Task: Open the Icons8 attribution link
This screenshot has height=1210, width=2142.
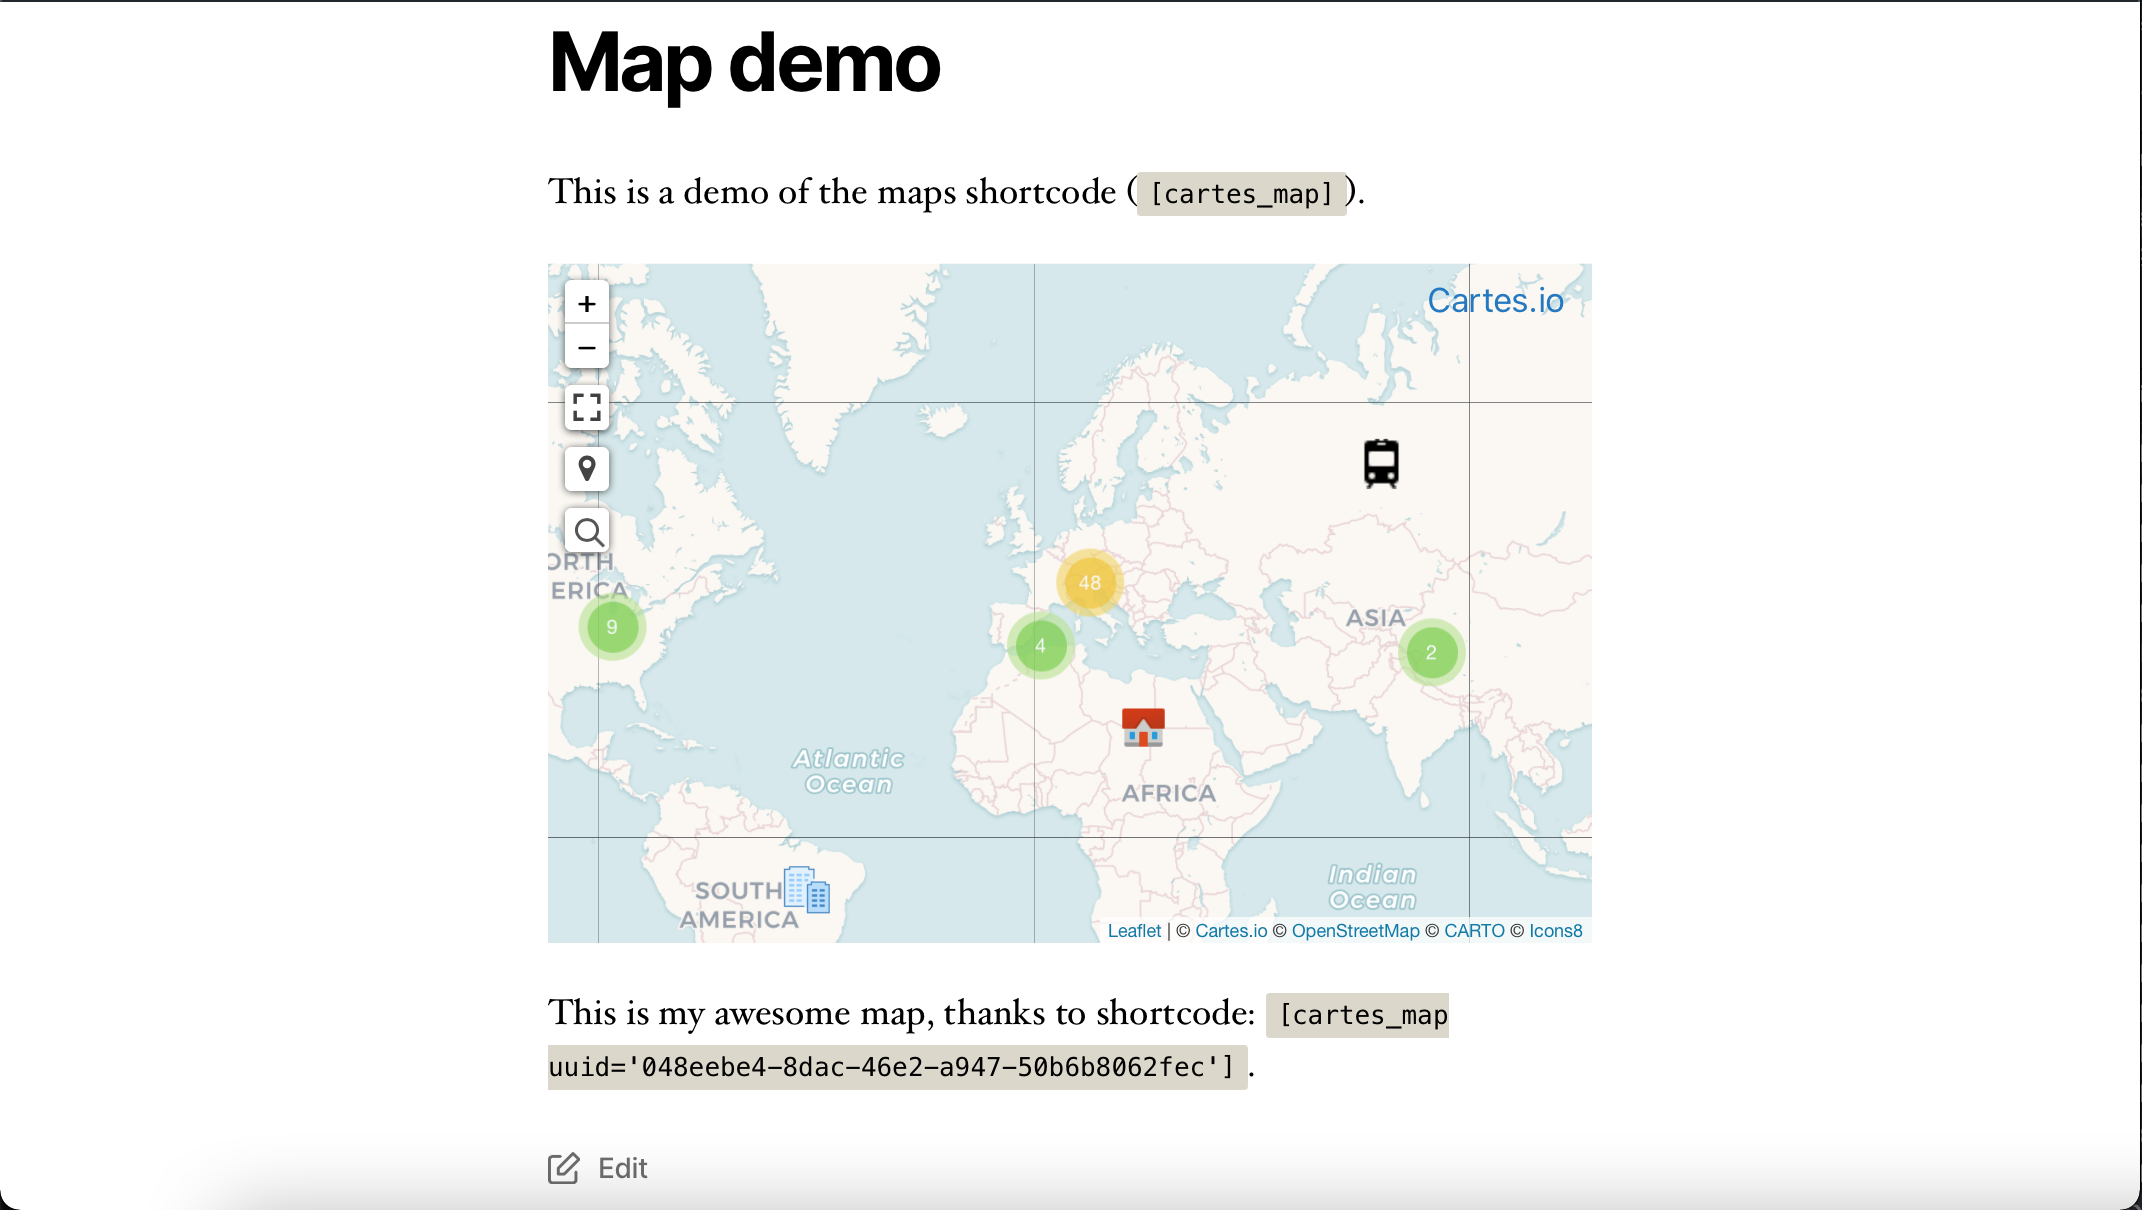Action: click(x=1556, y=931)
